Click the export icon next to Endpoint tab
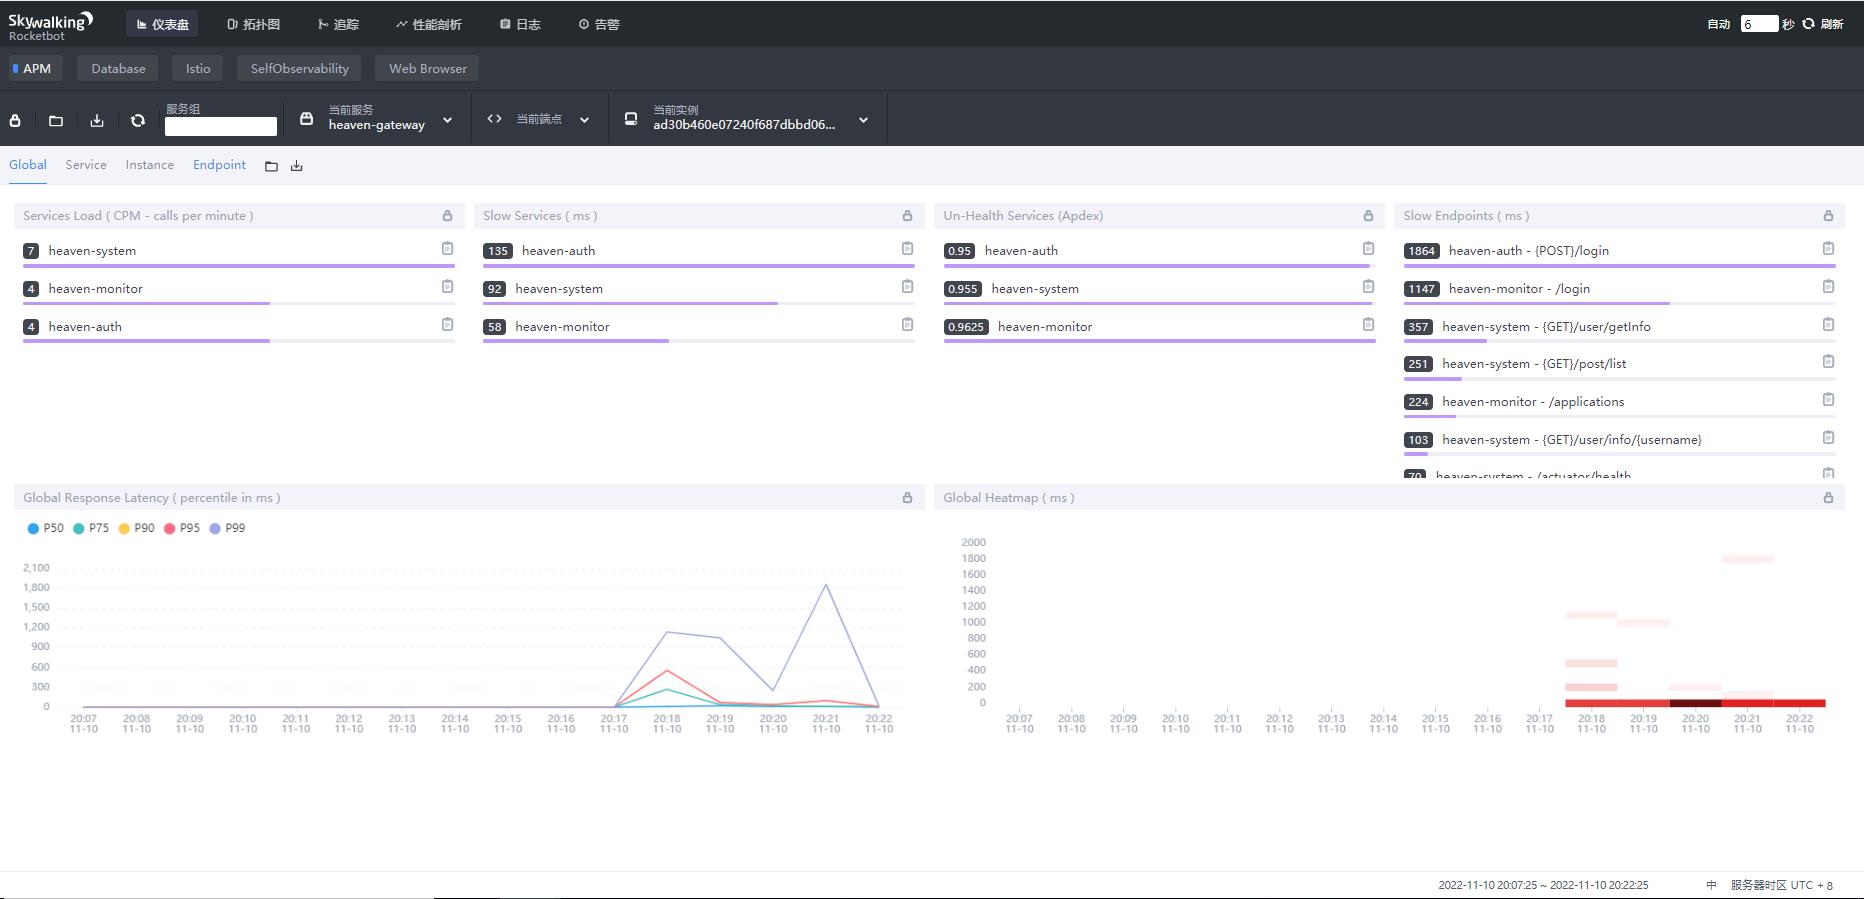The image size is (1864, 899). (x=297, y=166)
